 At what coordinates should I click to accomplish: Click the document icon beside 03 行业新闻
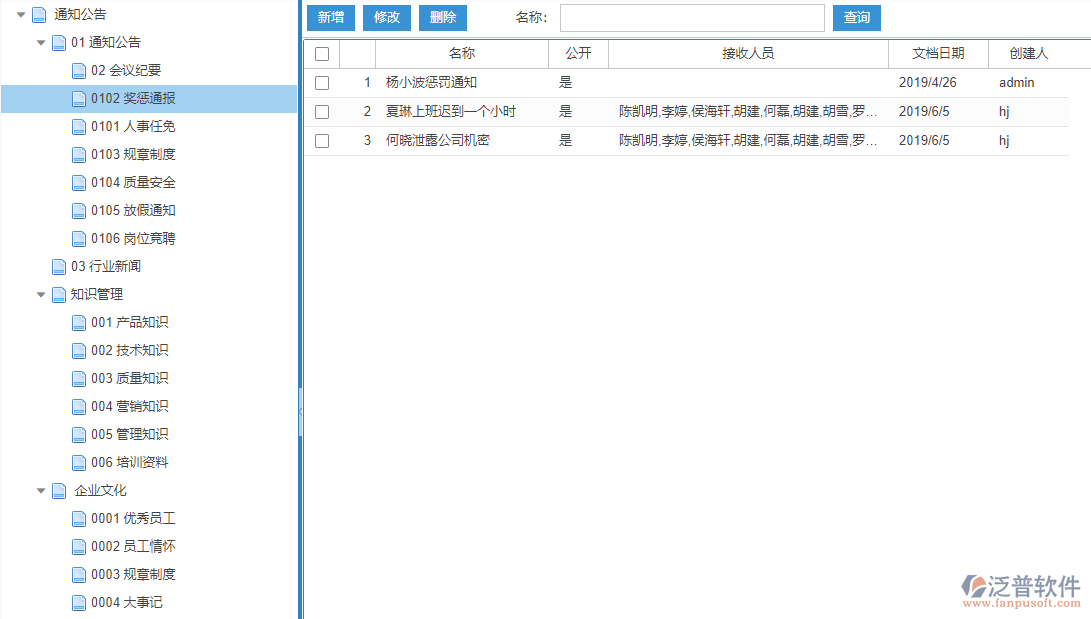[x=58, y=266]
